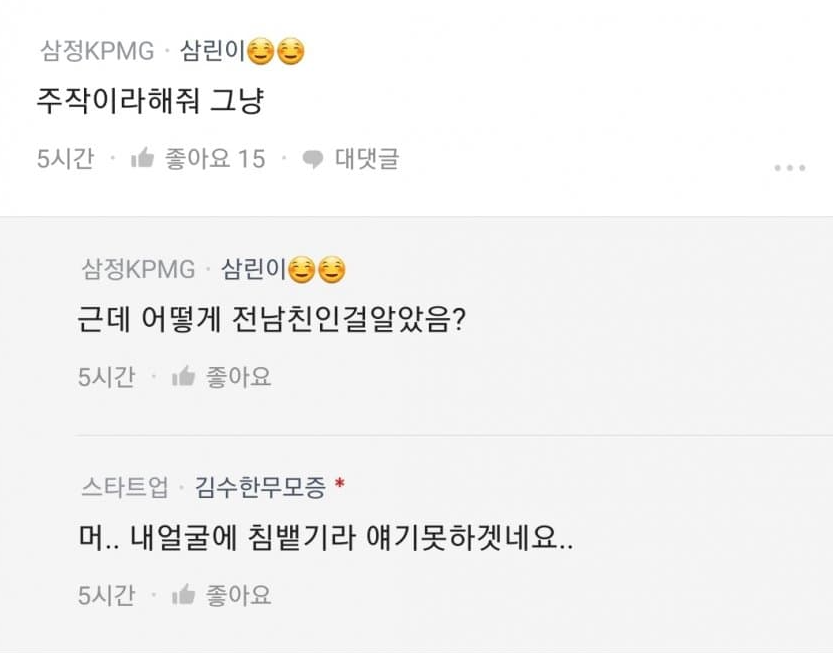Open the three-dot more options menu
This screenshot has height=653, width=833.
(789, 168)
